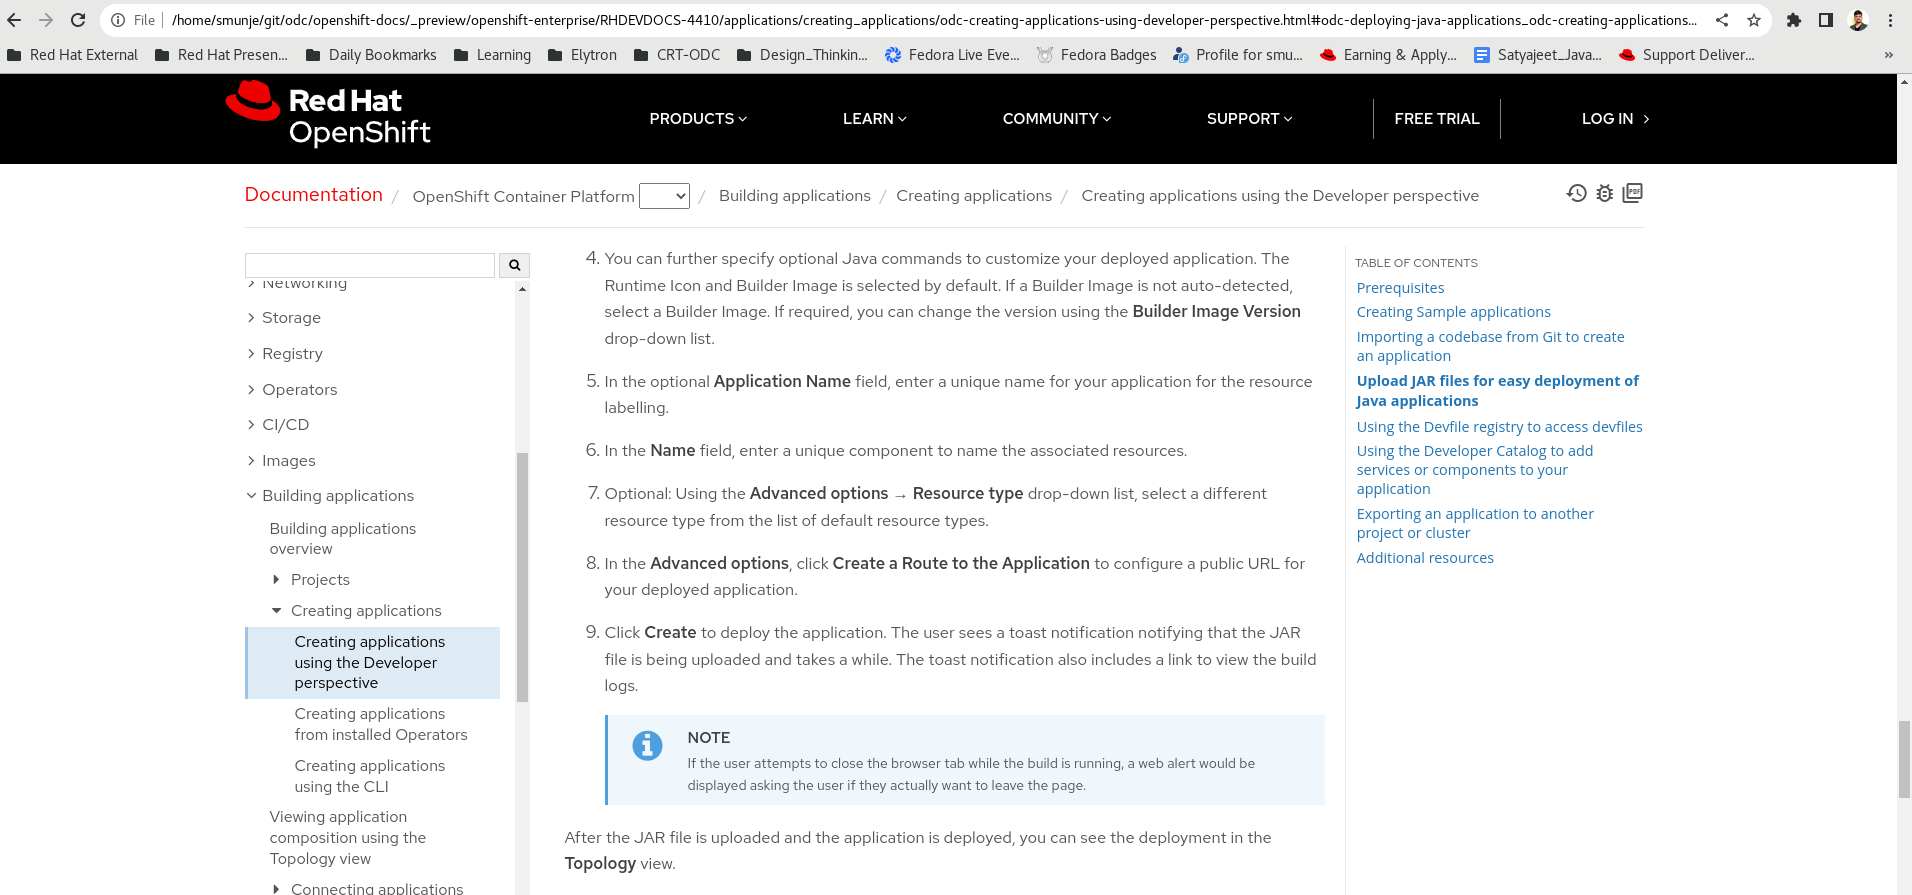Image resolution: width=1912 pixels, height=895 pixels.
Task: Open the browser profile avatar
Action: pyautogui.click(x=1858, y=20)
